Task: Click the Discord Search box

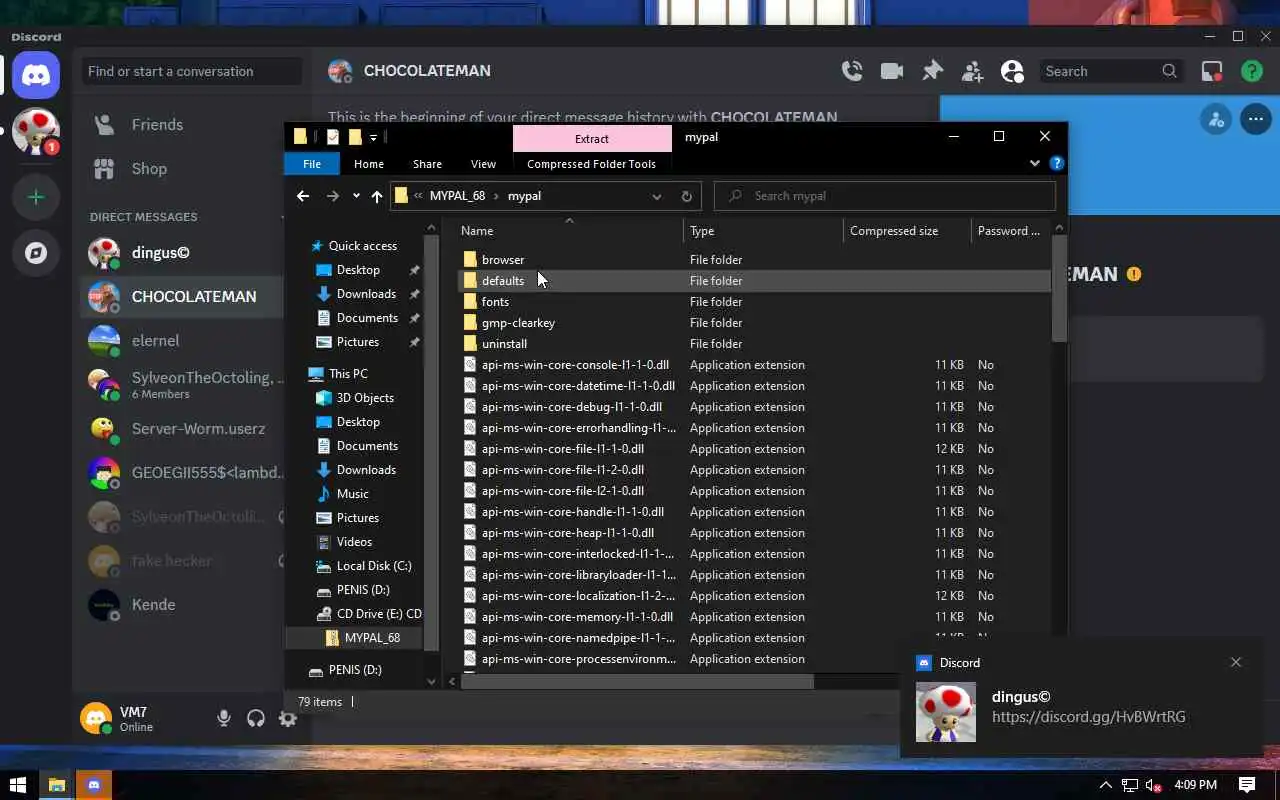Action: coord(1111,71)
